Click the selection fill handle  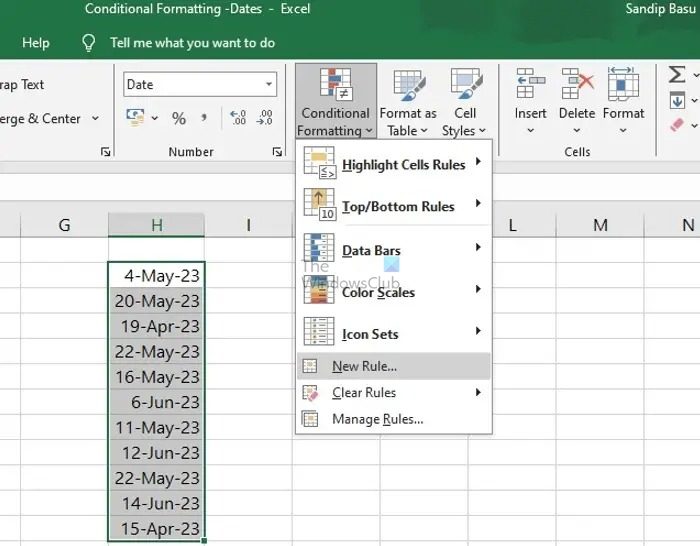(x=204, y=541)
